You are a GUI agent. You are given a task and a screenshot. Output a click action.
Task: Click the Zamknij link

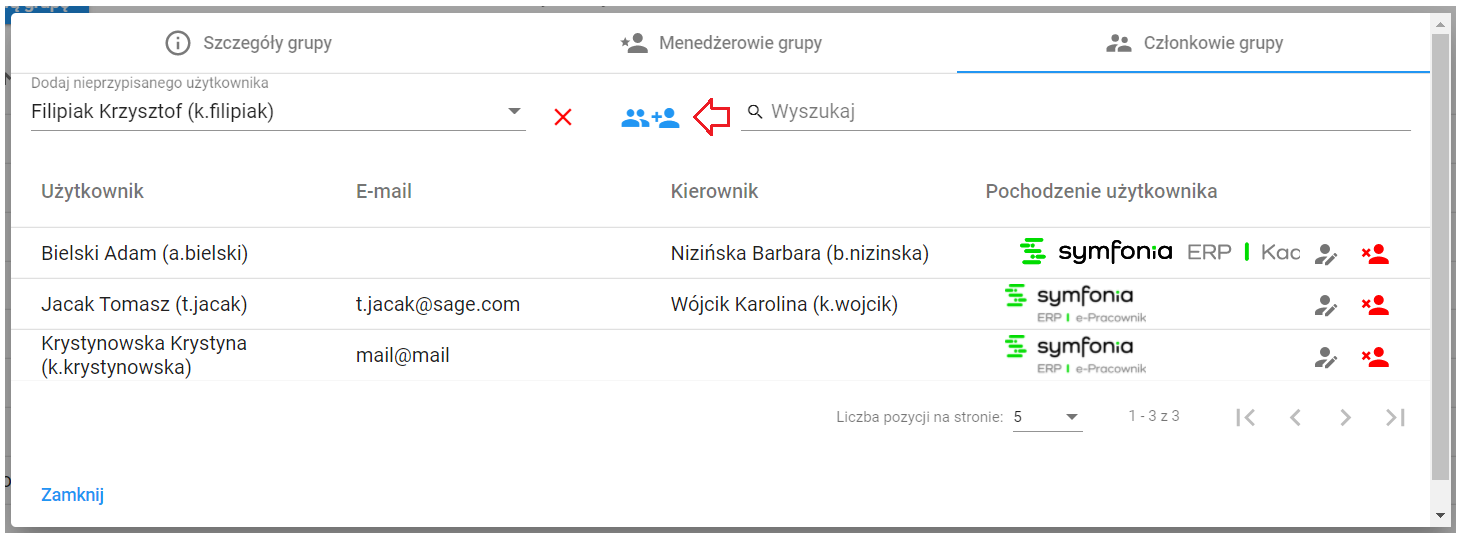coord(72,495)
